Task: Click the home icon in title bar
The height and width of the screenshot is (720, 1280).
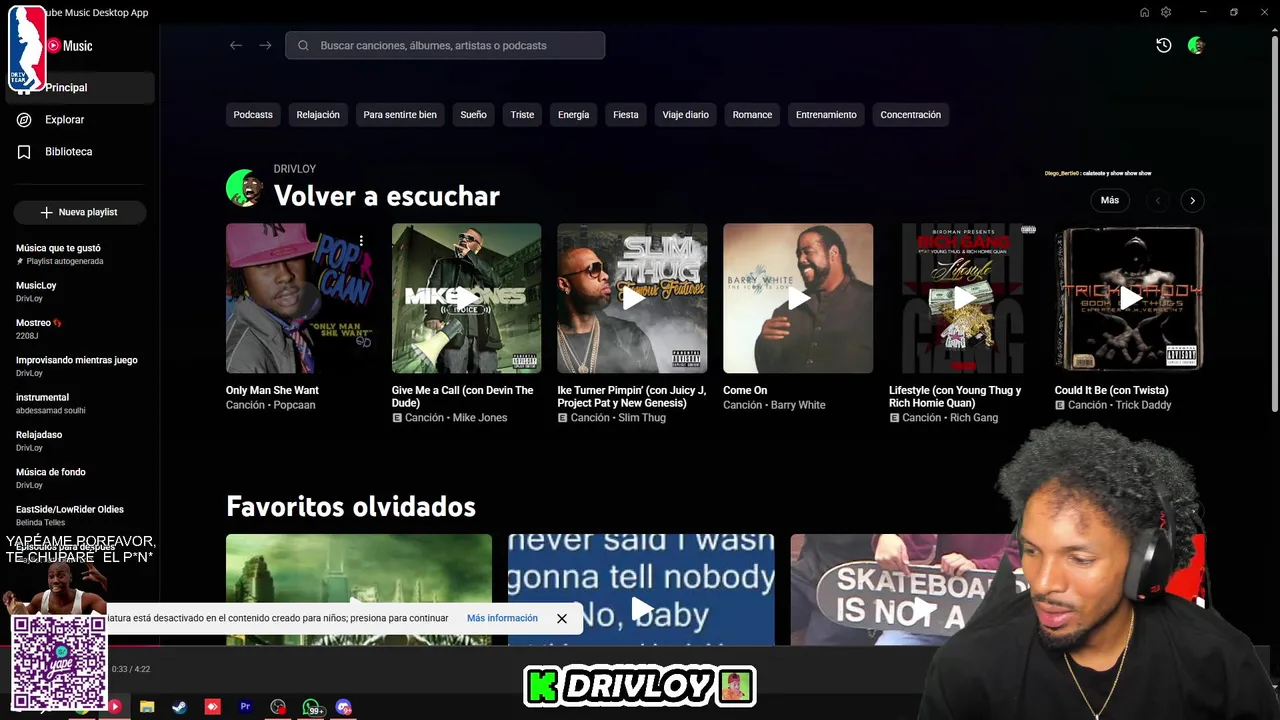Action: click(x=1144, y=12)
